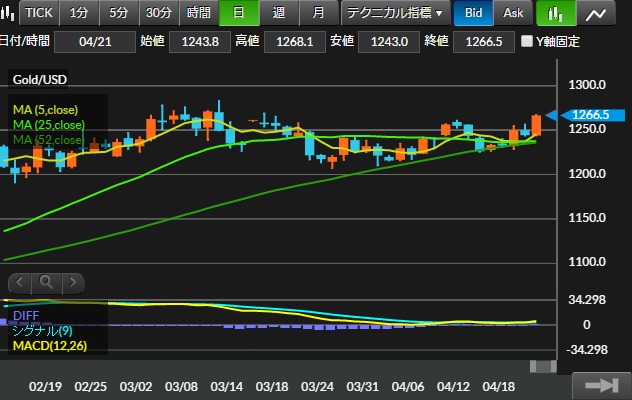Select the 5分 timeframe

(x=119, y=12)
